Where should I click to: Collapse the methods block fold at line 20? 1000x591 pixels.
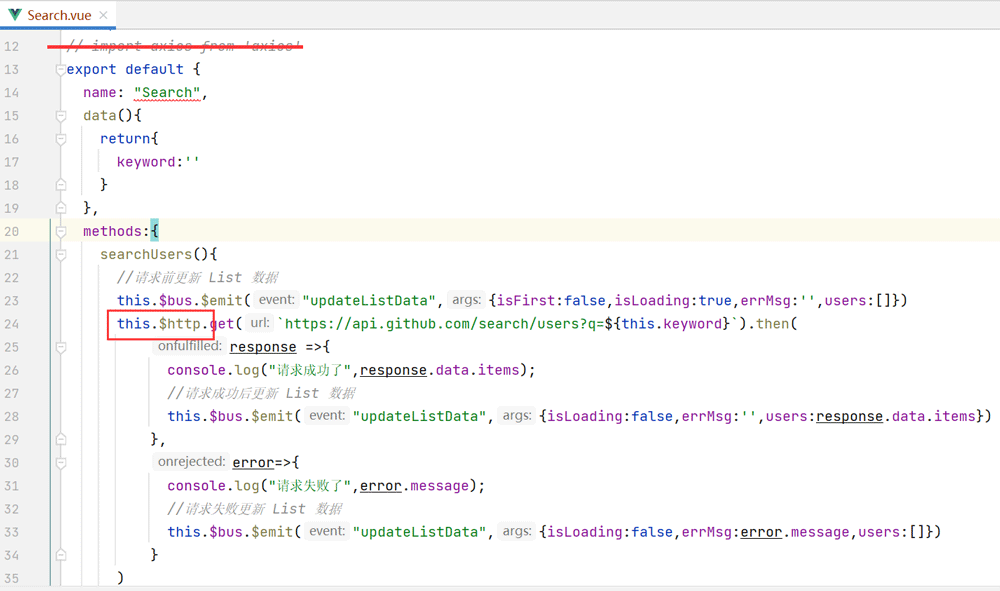click(61, 231)
